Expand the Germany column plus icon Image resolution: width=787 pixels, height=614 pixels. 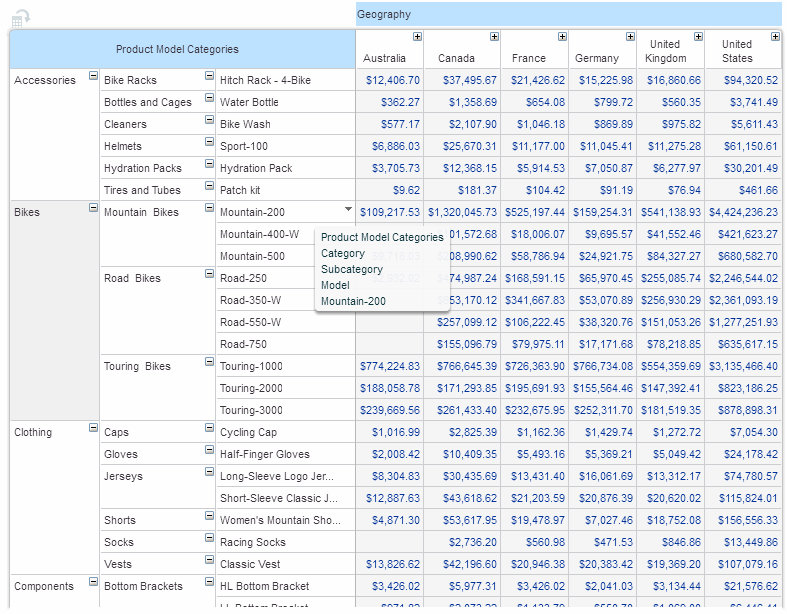pos(630,37)
